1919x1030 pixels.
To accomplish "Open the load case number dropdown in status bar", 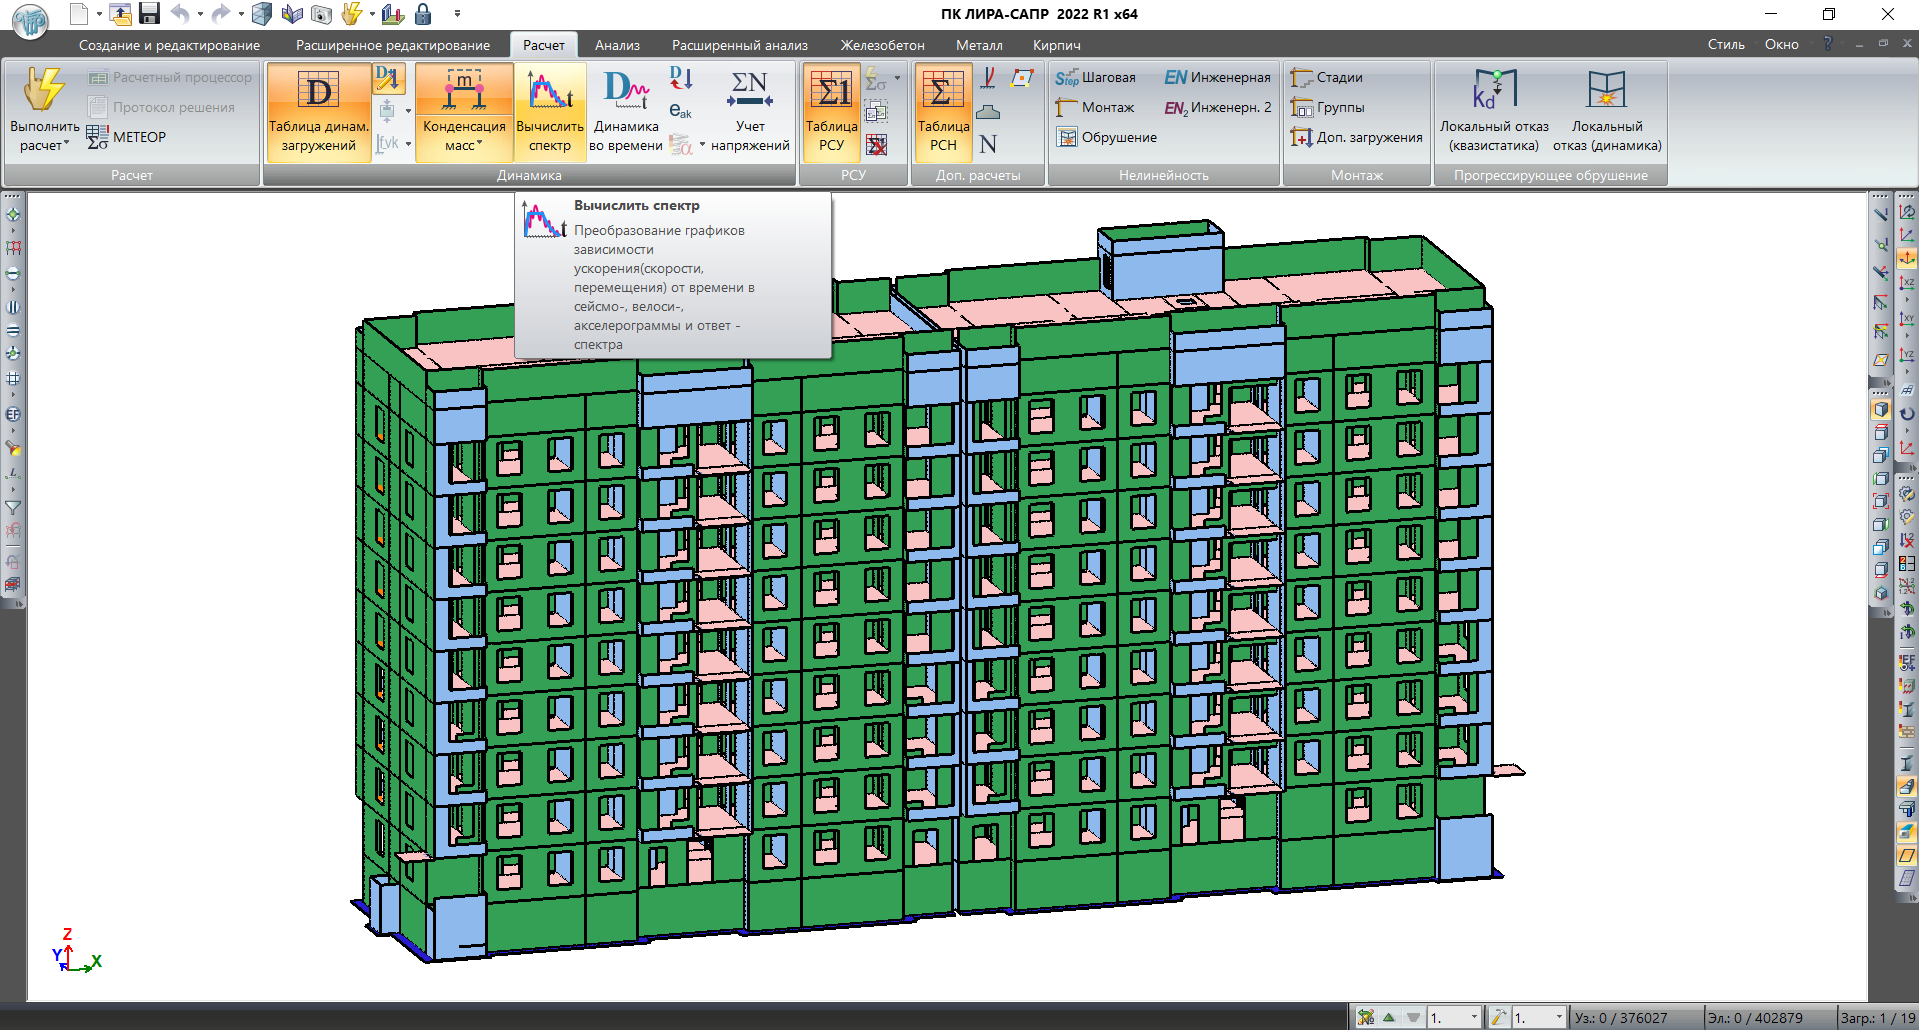I will tap(1473, 1018).
